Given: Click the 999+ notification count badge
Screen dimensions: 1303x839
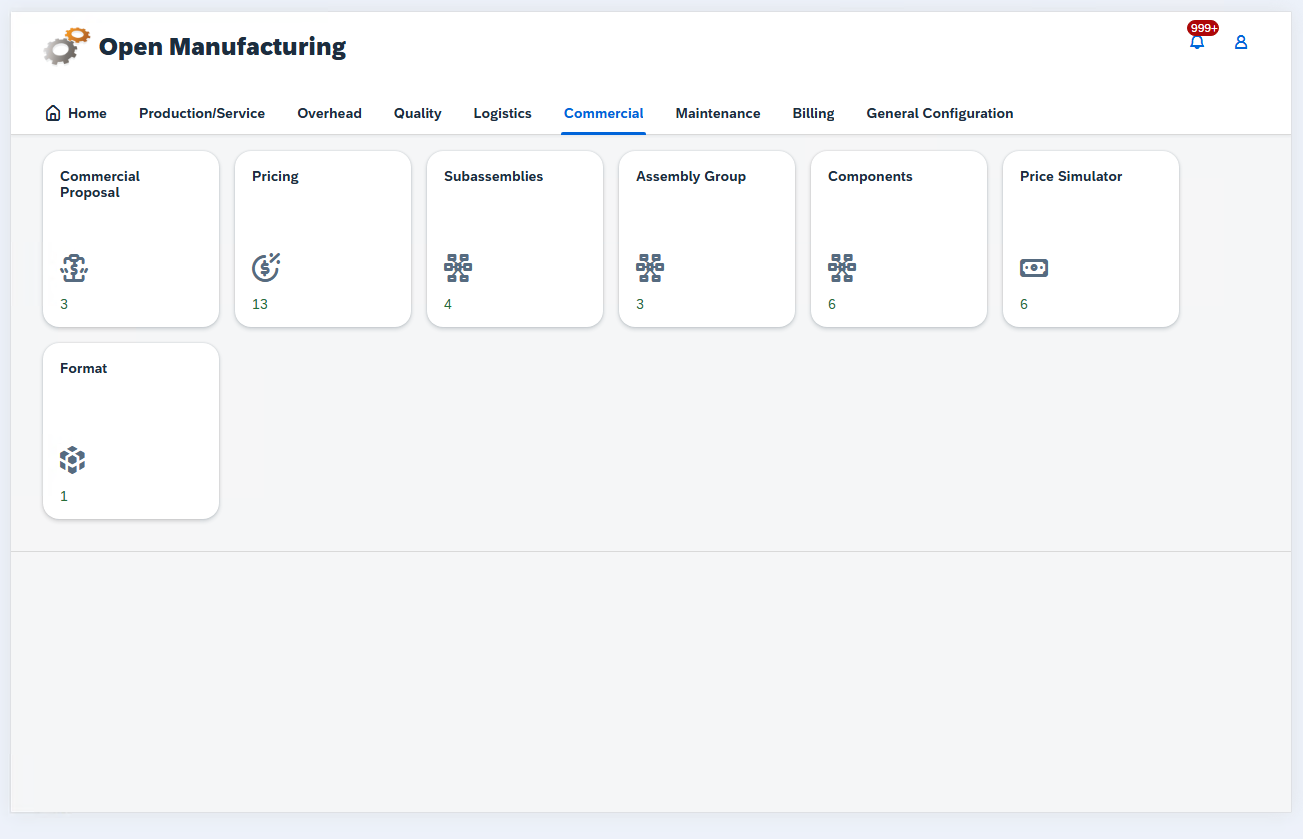Looking at the screenshot, I should pos(1202,28).
